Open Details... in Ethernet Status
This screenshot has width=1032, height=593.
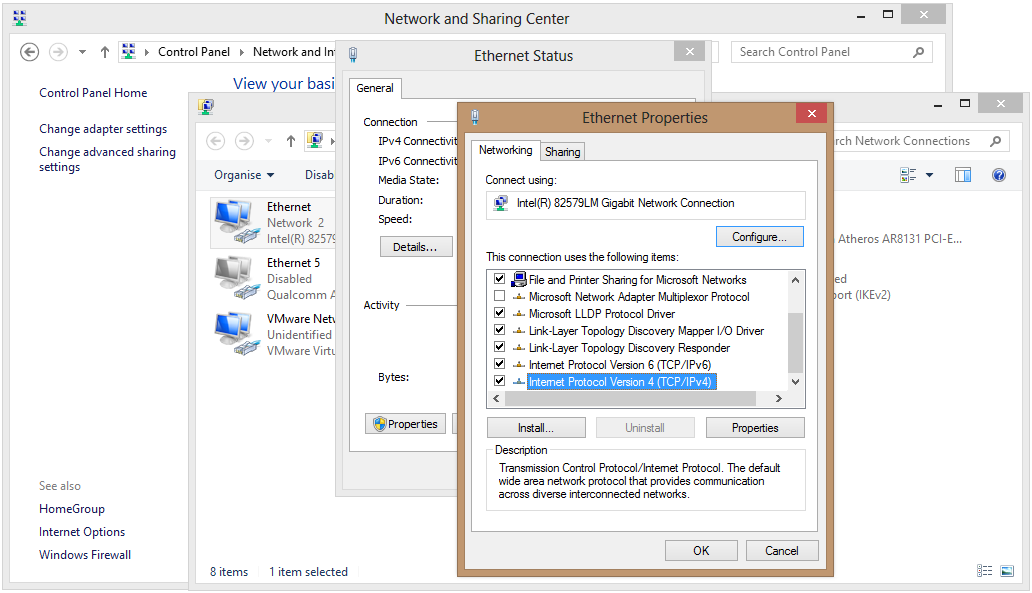click(416, 247)
